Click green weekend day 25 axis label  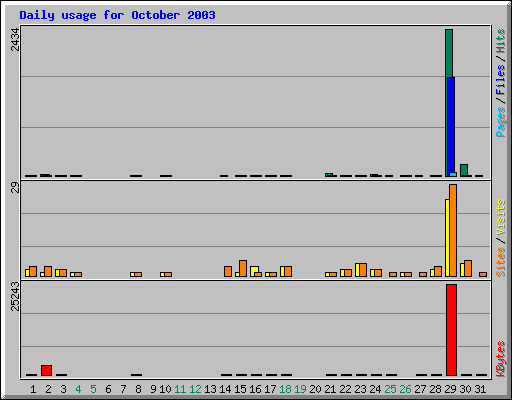(x=390, y=389)
